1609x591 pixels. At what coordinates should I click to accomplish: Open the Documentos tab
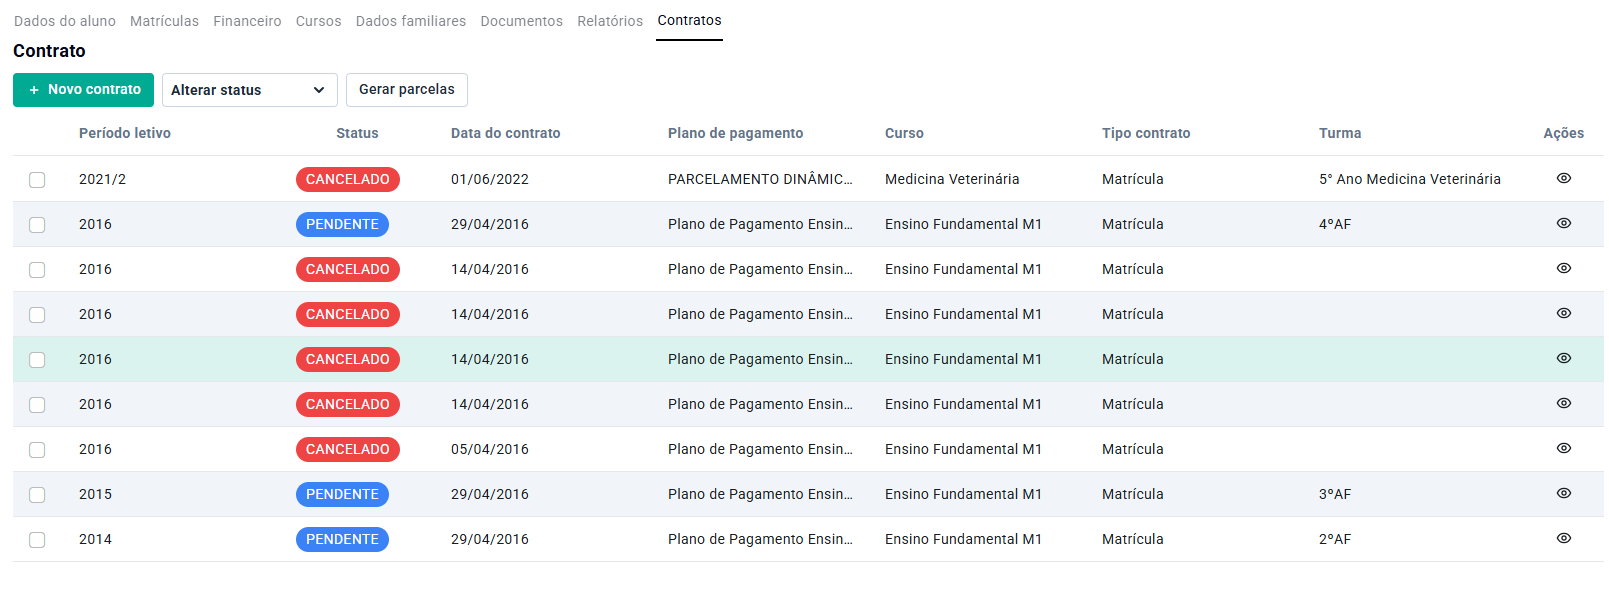[521, 21]
